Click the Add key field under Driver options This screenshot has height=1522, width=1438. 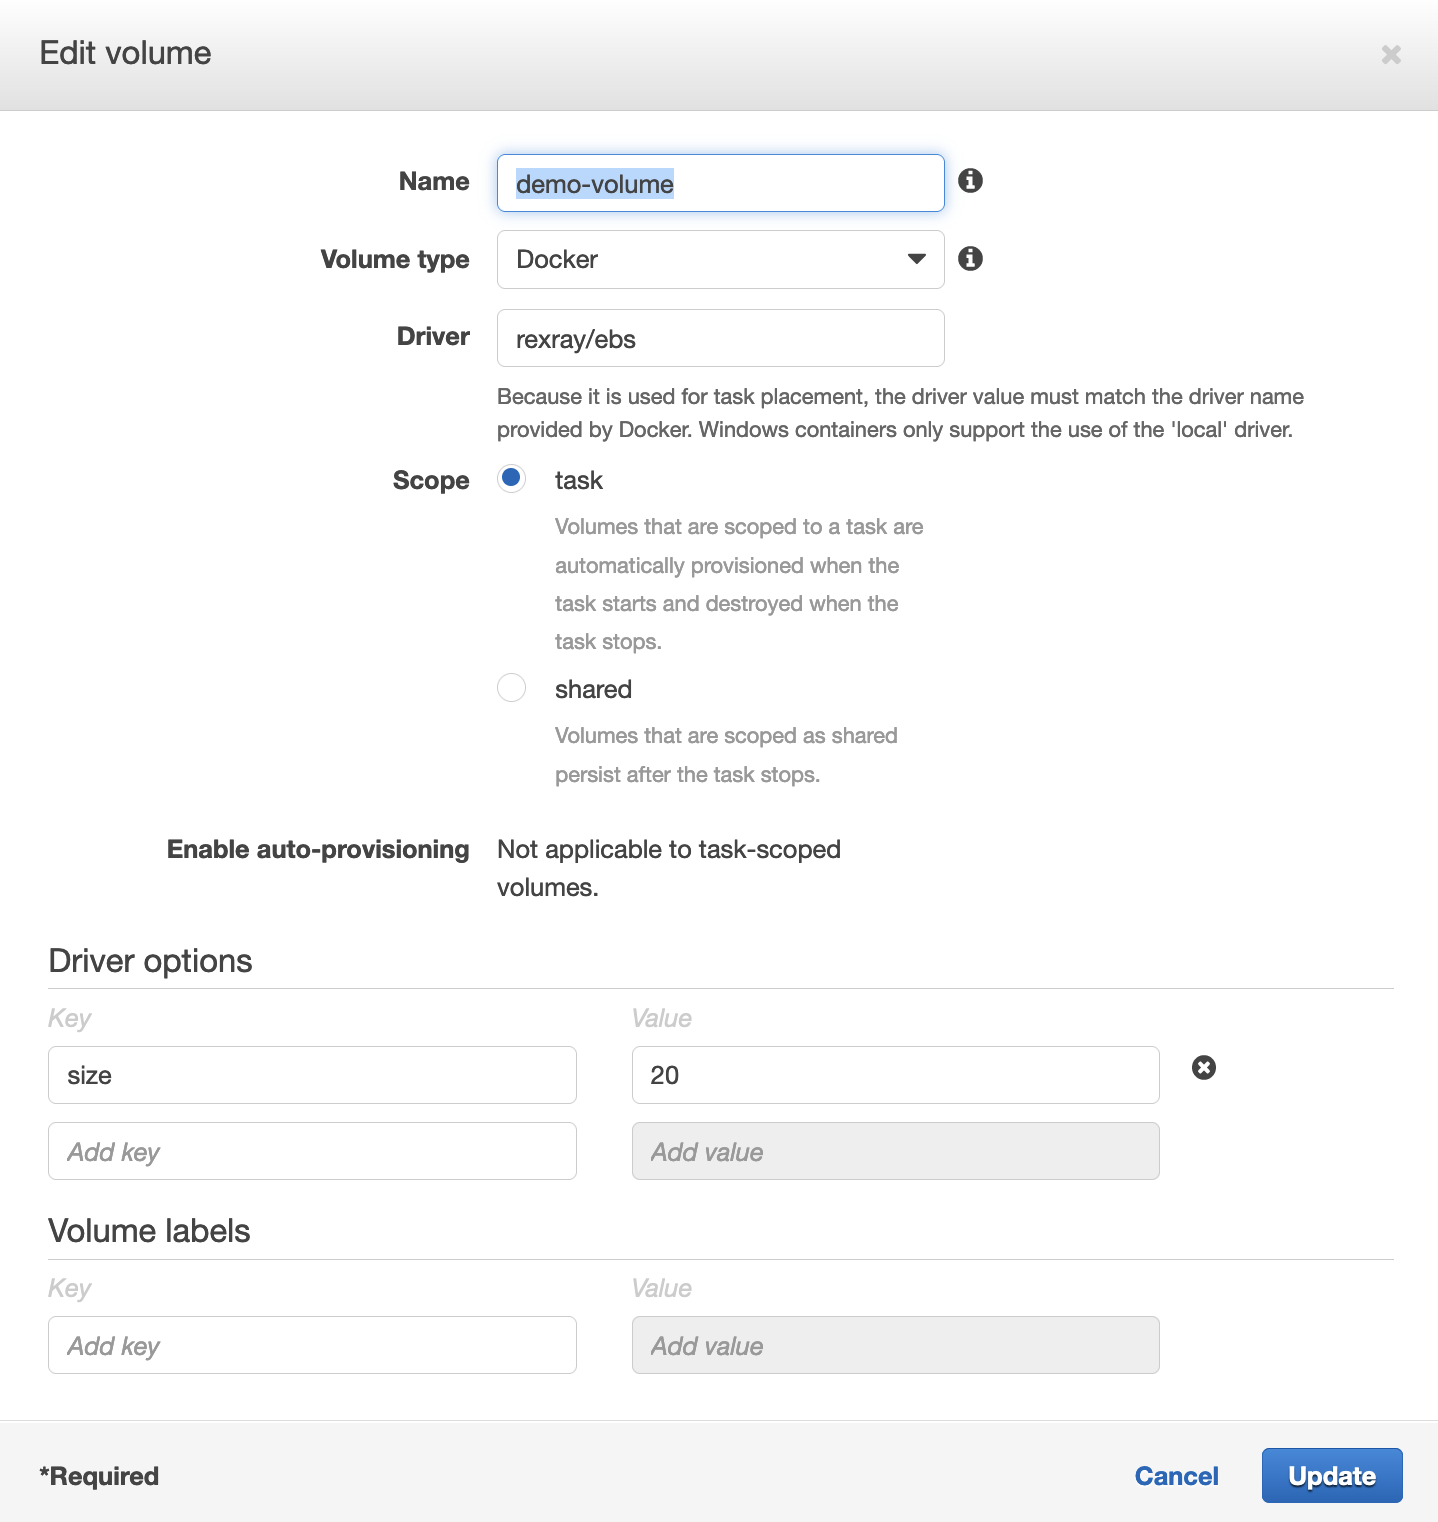pos(312,1151)
